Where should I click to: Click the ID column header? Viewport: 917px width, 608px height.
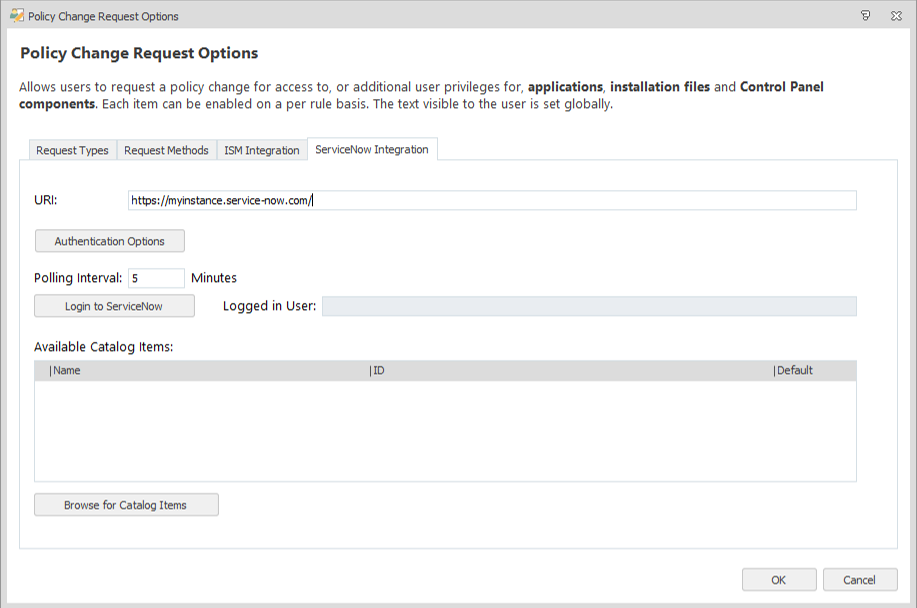570,371
